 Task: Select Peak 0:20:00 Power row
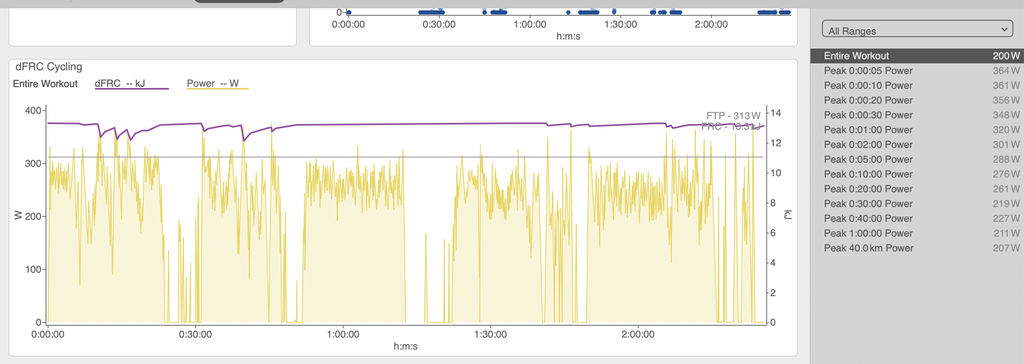(x=917, y=189)
